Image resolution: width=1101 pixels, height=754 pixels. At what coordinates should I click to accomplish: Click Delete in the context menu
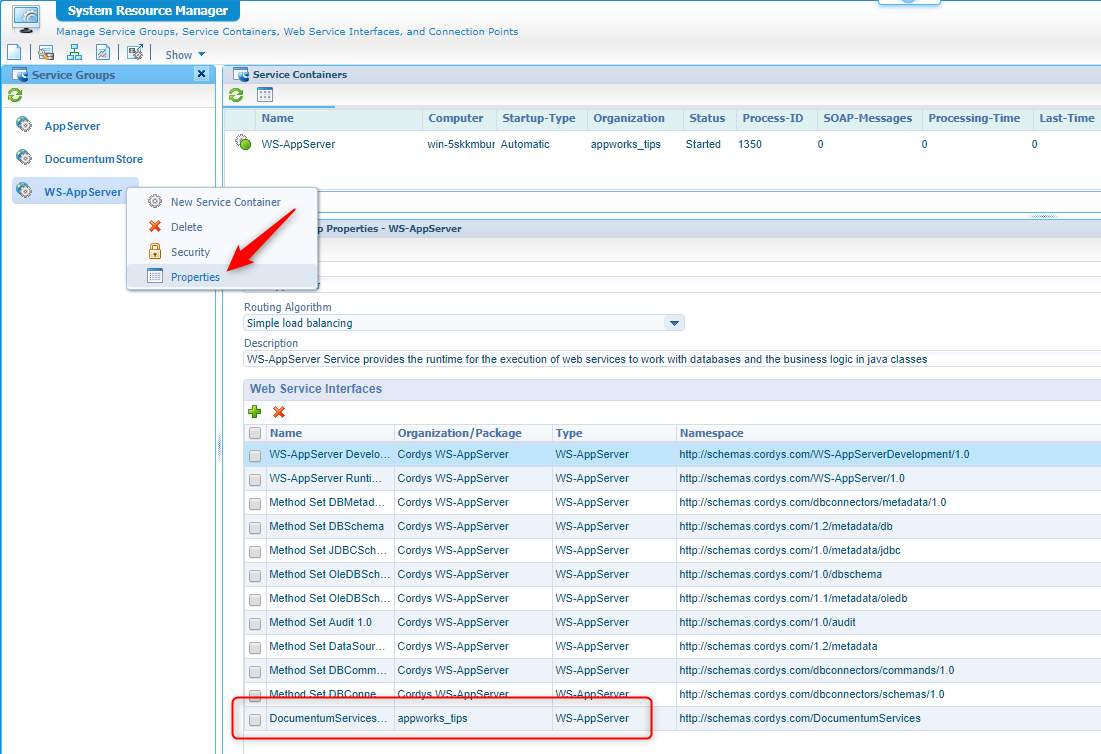(x=186, y=227)
